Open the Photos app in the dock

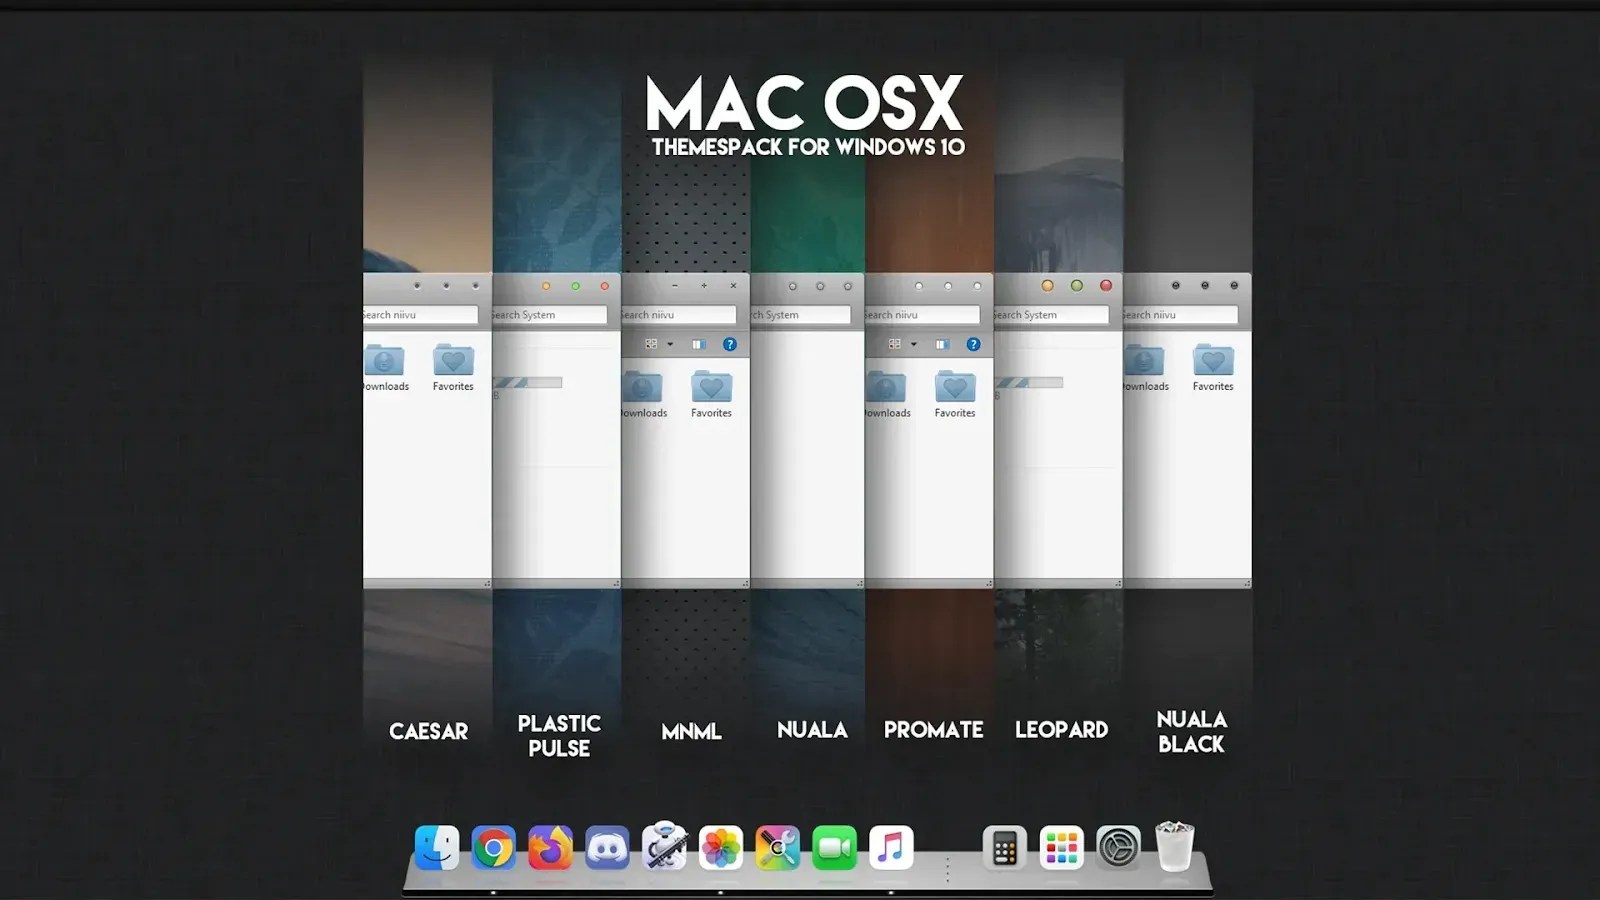point(721,848)
